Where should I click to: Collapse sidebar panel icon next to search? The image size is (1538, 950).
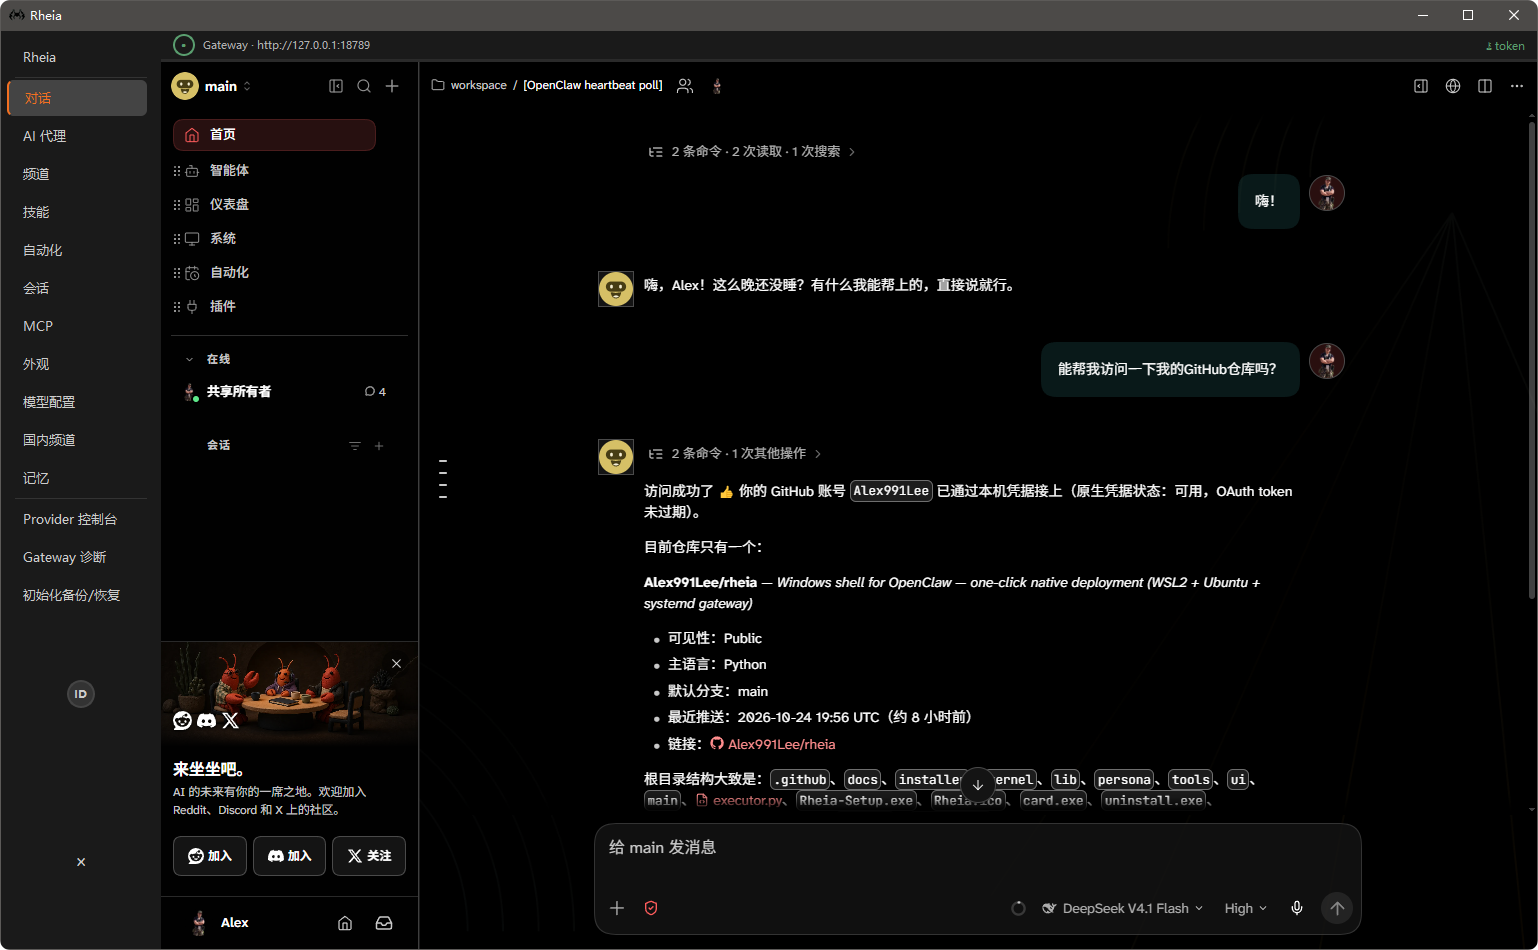pos(336,86)
